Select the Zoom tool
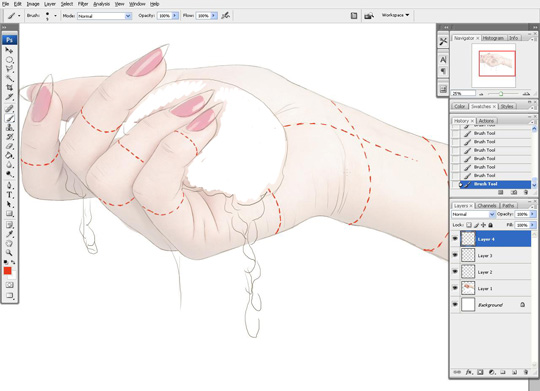 pos(9,253)
